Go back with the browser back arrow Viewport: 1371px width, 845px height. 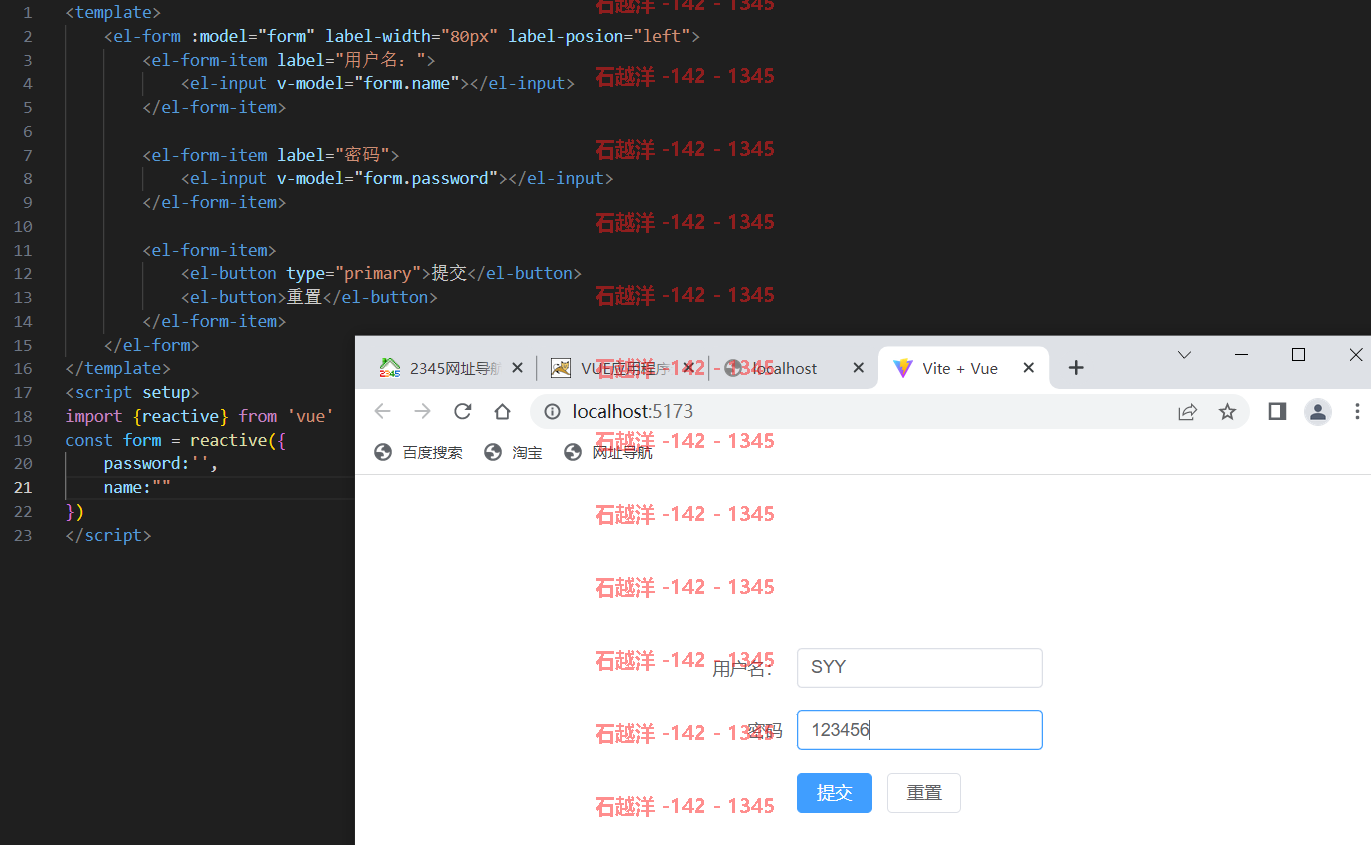click(382, 412)
